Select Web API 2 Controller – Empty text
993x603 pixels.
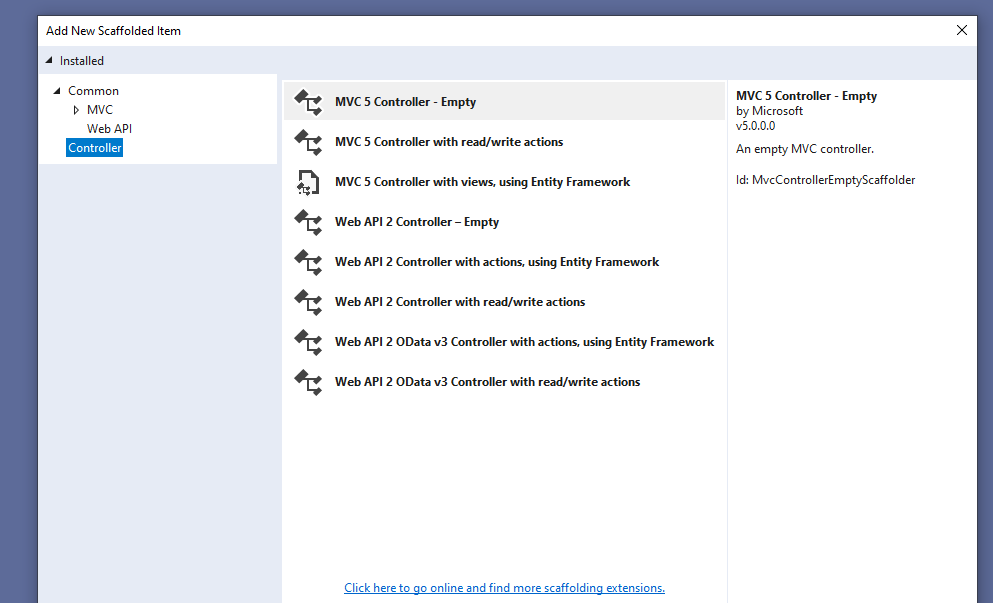coord(417,222)
